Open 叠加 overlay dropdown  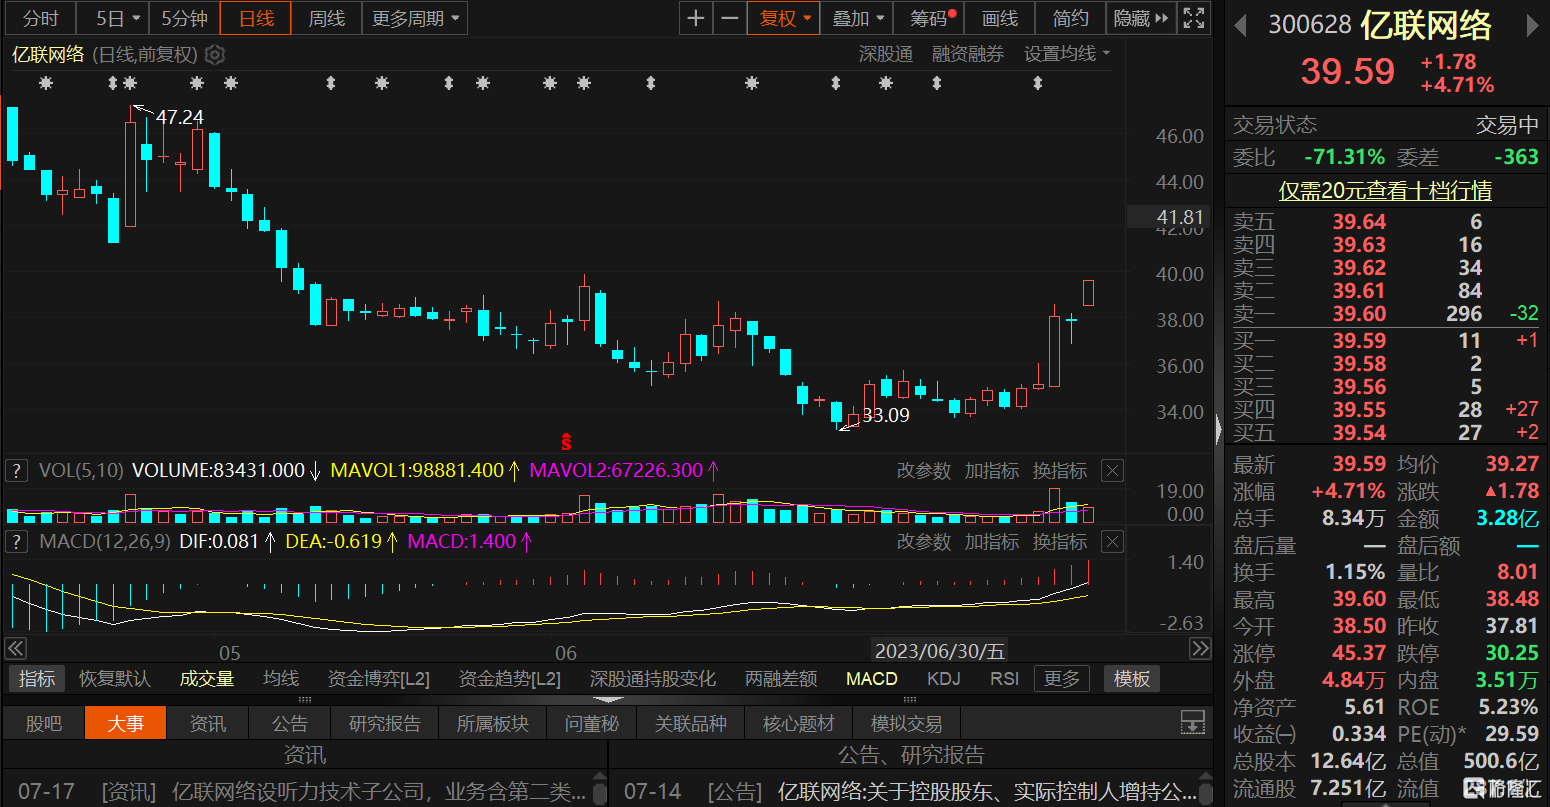pyautogui.click(x=859, y=18)
